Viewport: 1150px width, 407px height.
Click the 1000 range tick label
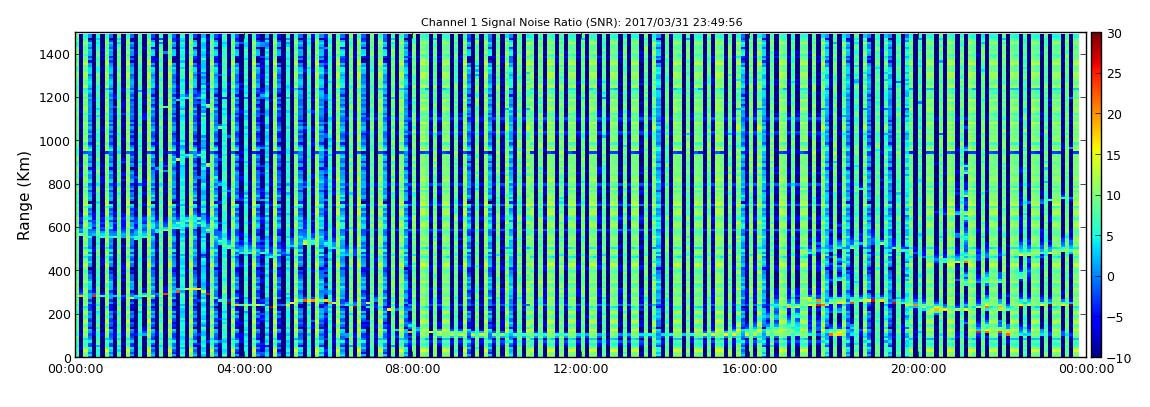56,141
